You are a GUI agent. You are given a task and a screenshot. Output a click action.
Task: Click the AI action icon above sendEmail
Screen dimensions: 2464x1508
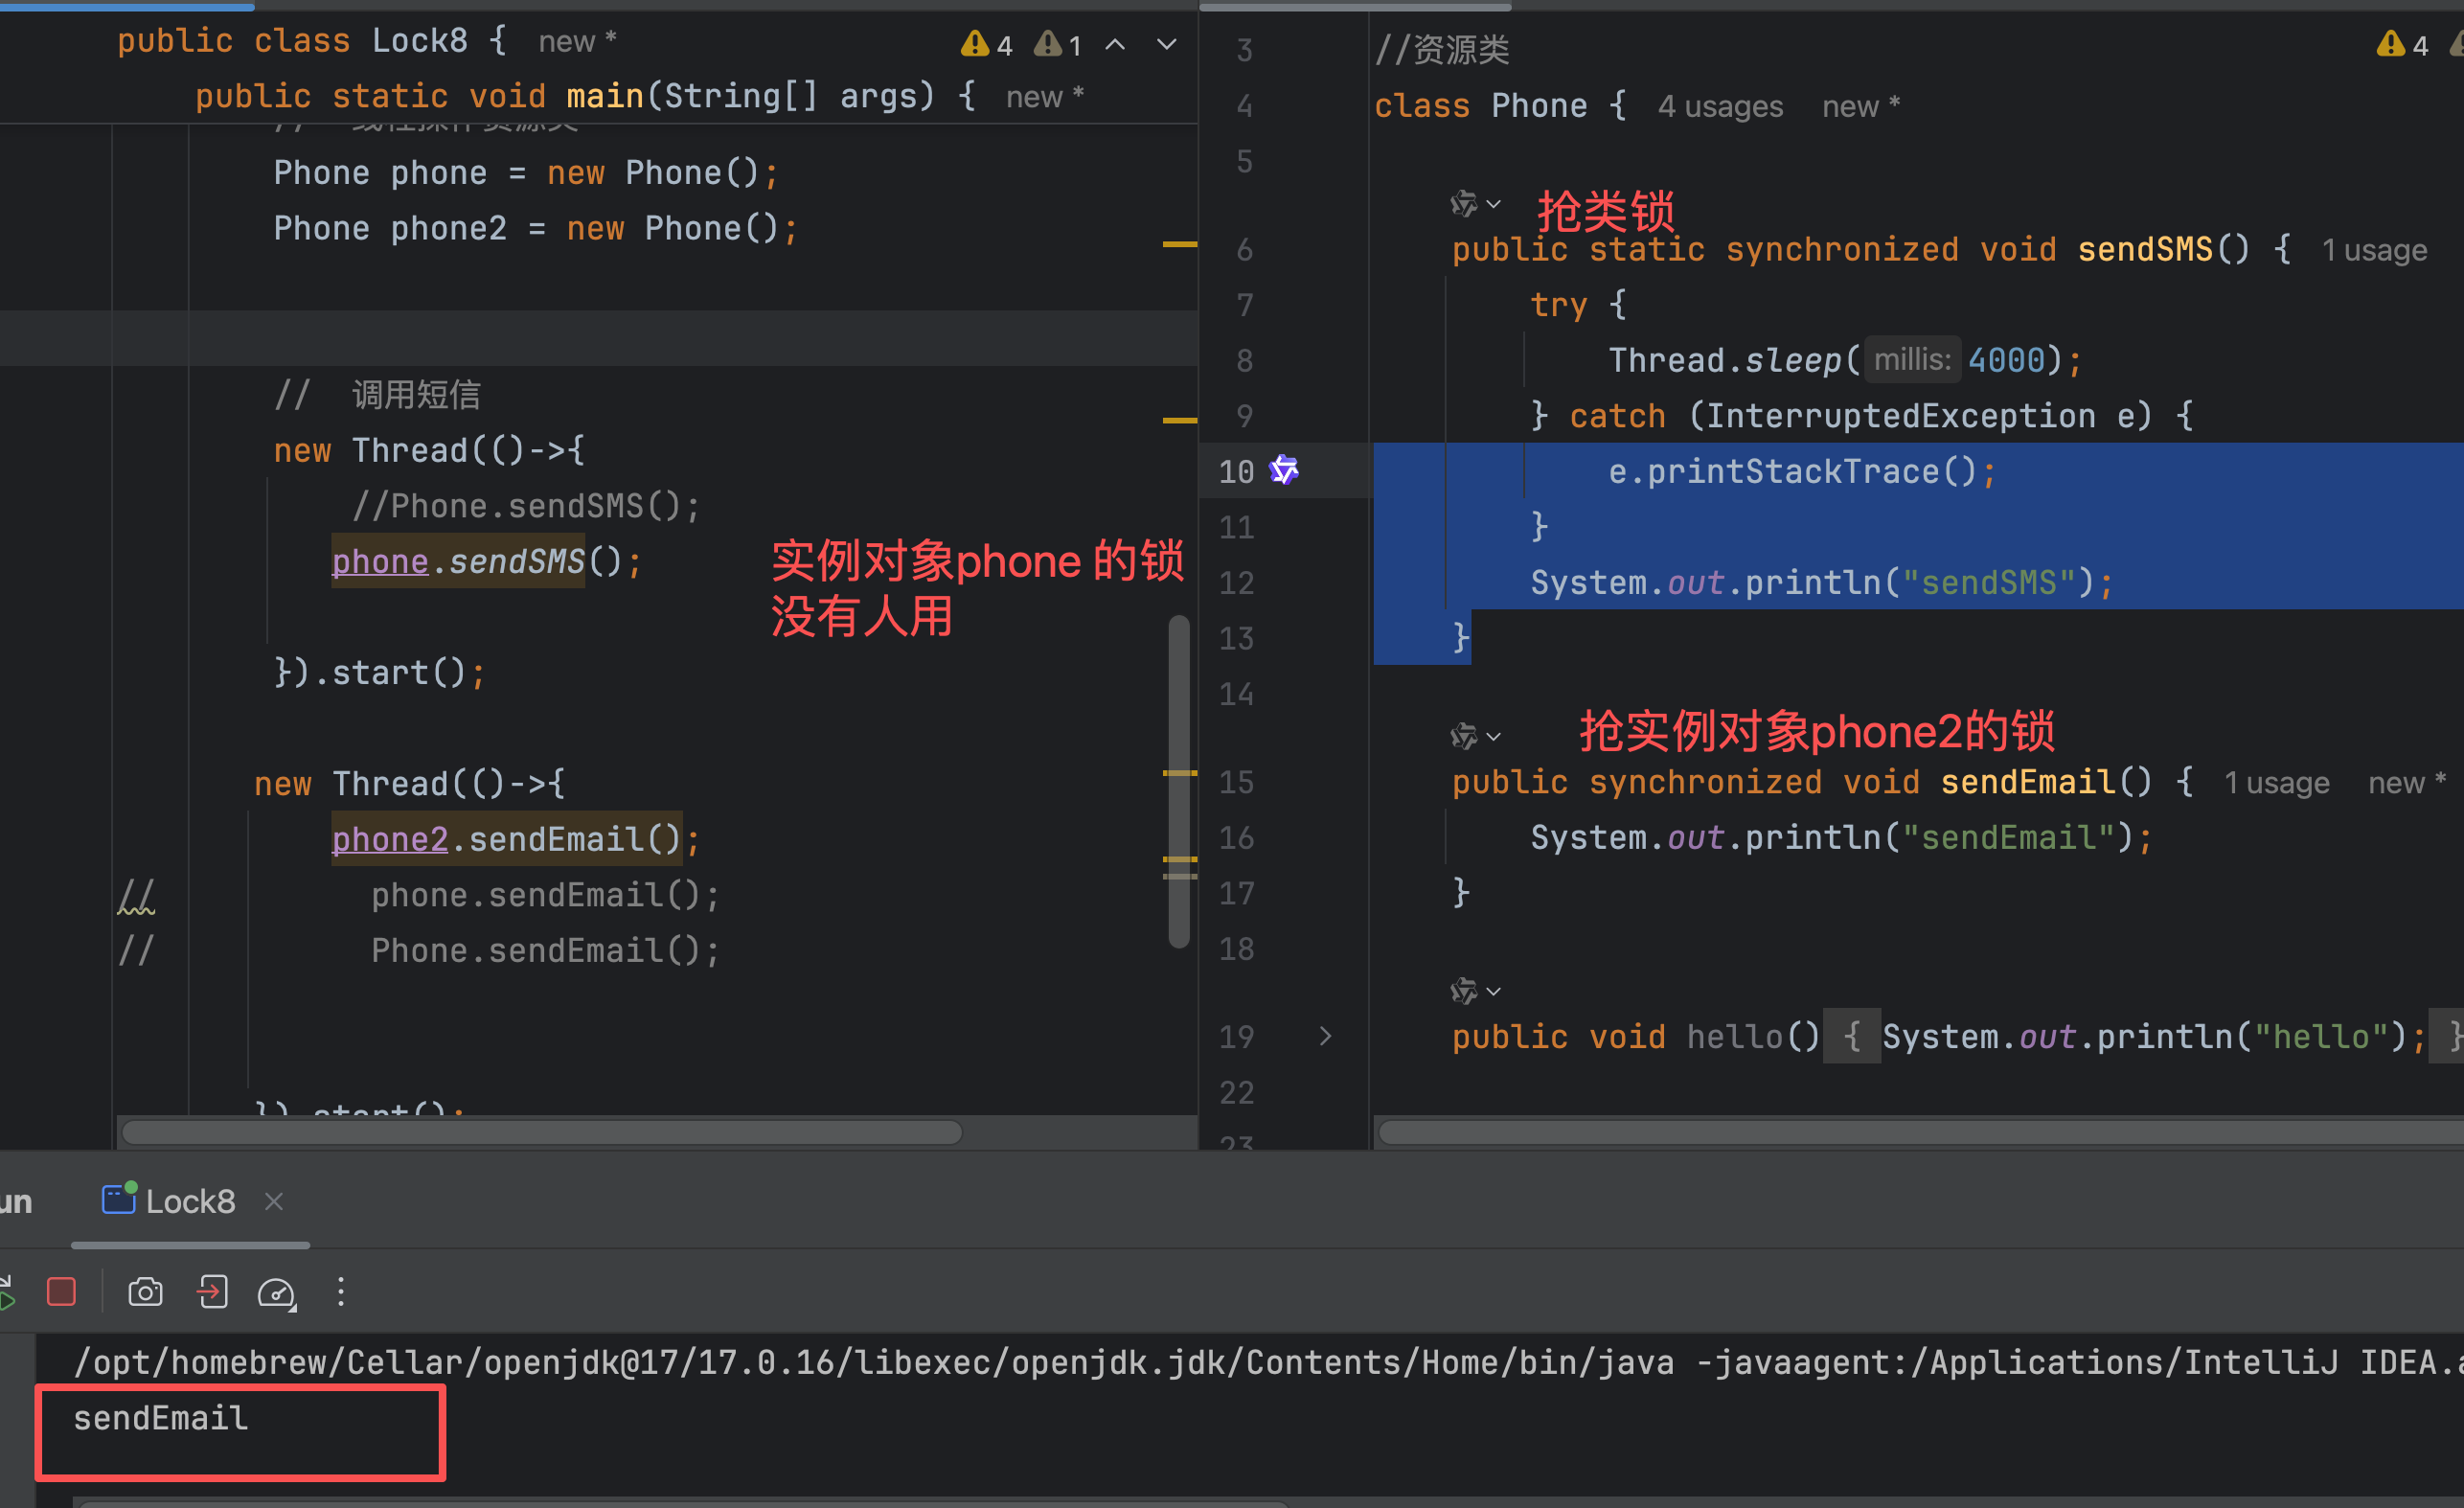(1463, 737)
